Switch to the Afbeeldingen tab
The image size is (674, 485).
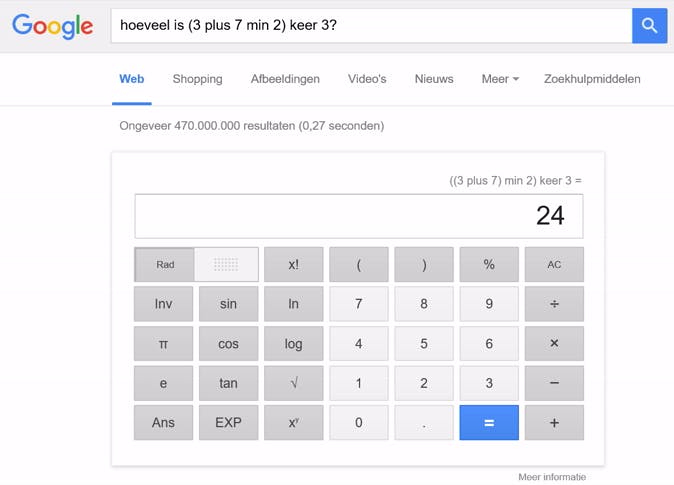click(285, 79)
